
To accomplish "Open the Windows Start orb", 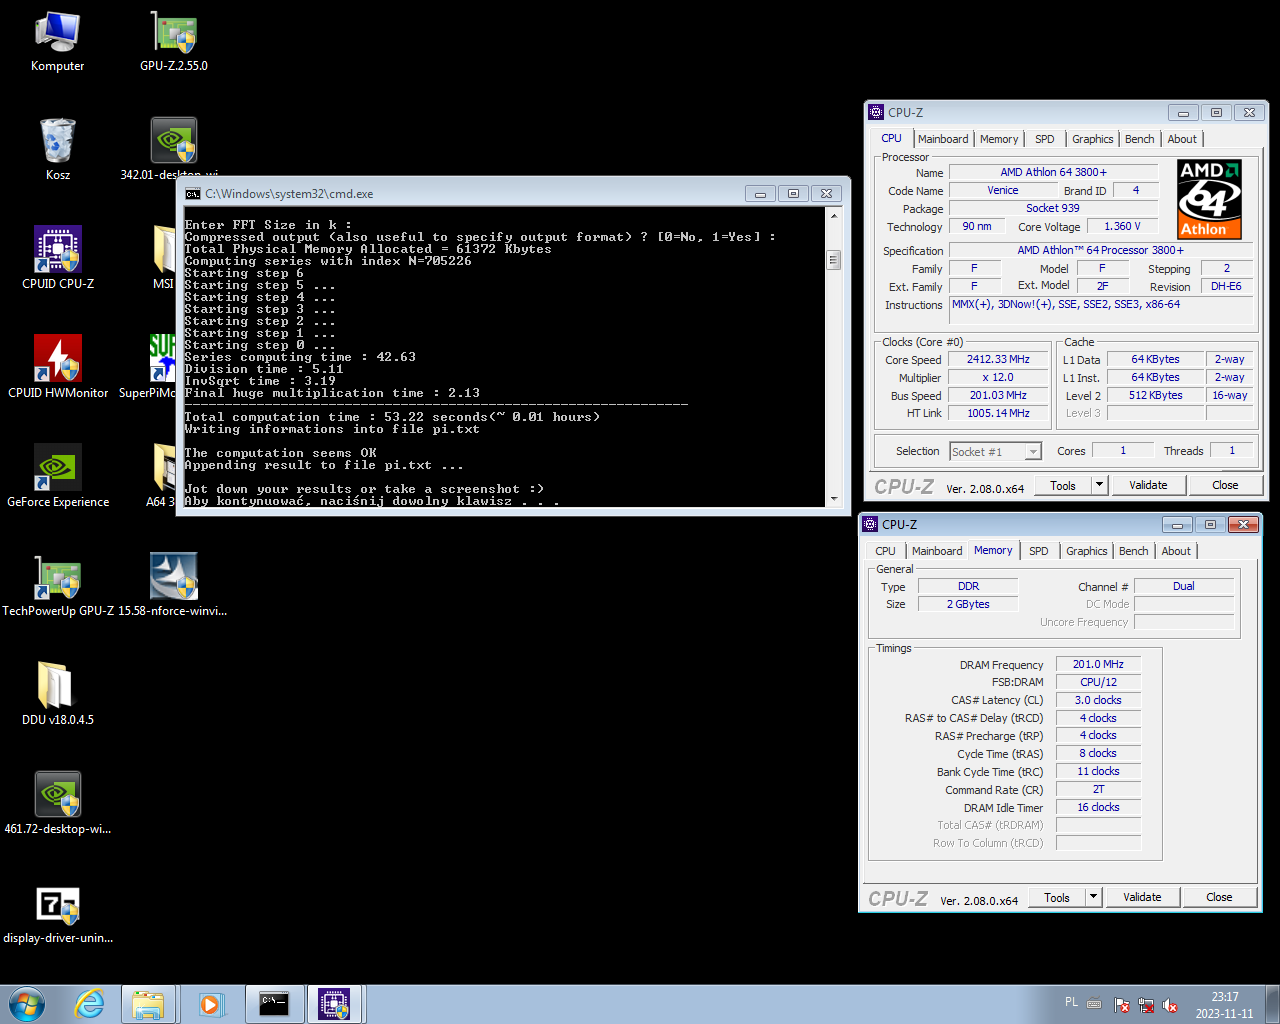I will point(27,1004).
